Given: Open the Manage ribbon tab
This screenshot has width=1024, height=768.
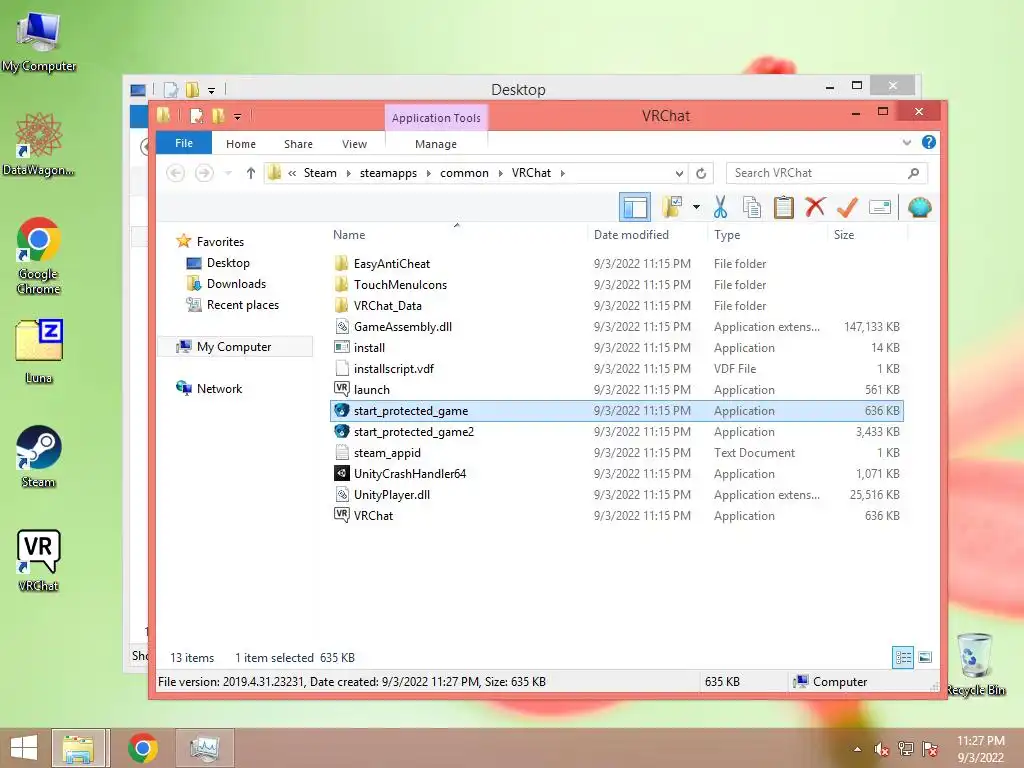Looking at the screenshot, I should 436,144.
